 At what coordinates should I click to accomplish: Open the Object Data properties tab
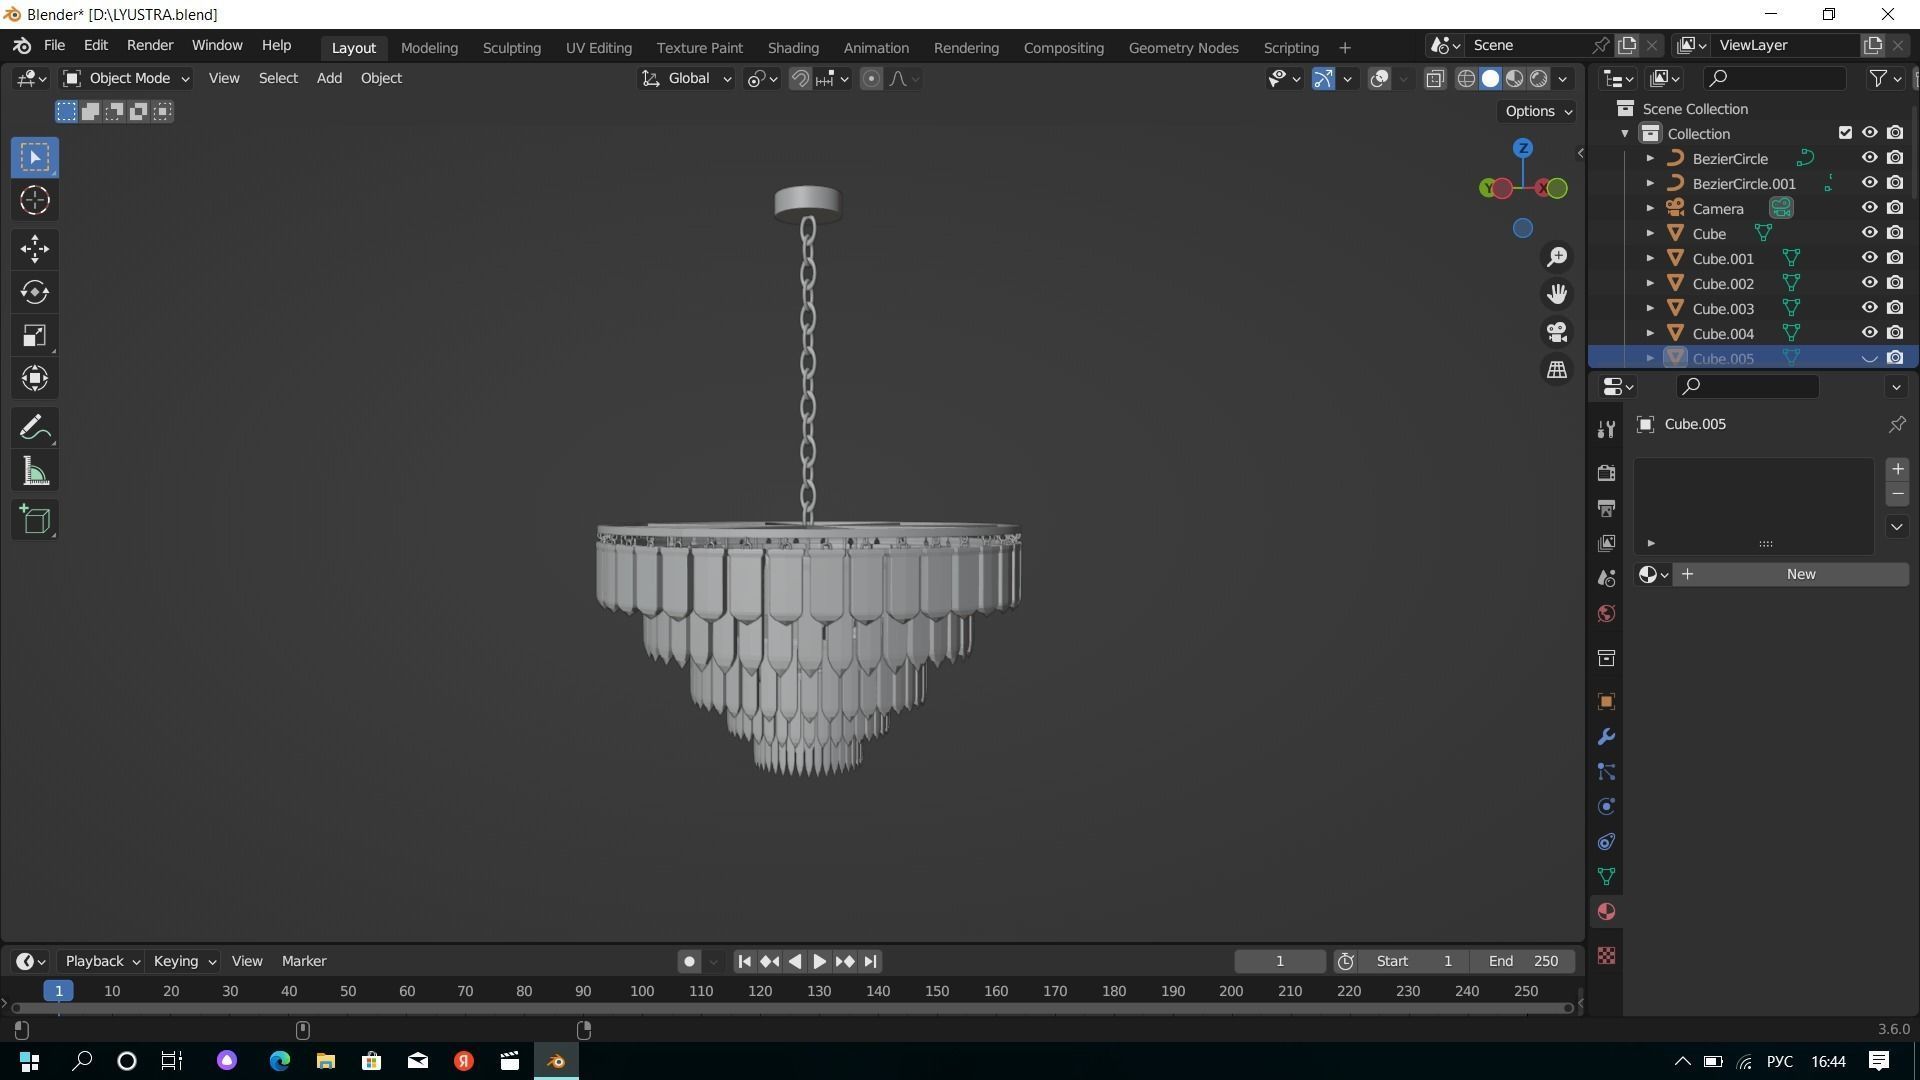click(1606, 877)
